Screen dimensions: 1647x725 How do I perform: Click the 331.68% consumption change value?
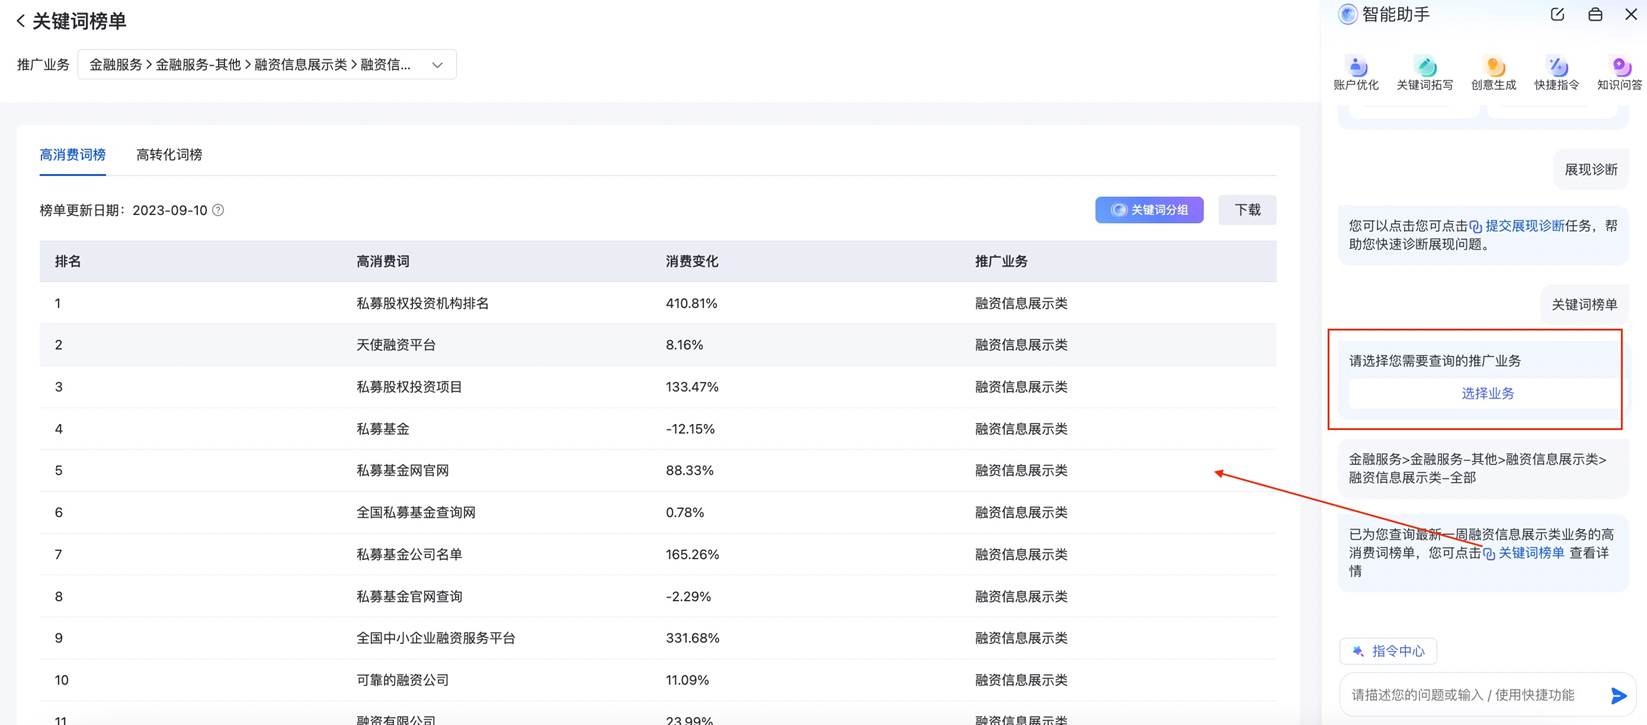693,638
